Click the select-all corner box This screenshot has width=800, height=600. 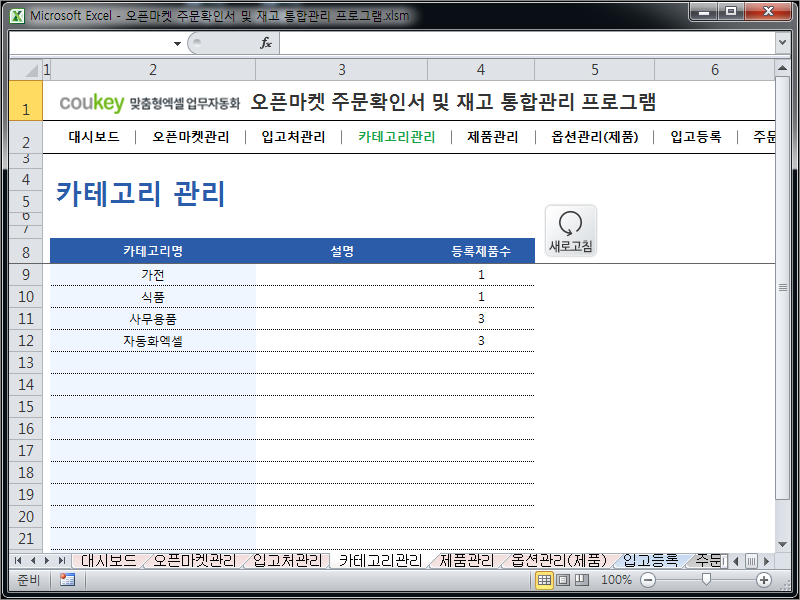(x=26, y=69)
